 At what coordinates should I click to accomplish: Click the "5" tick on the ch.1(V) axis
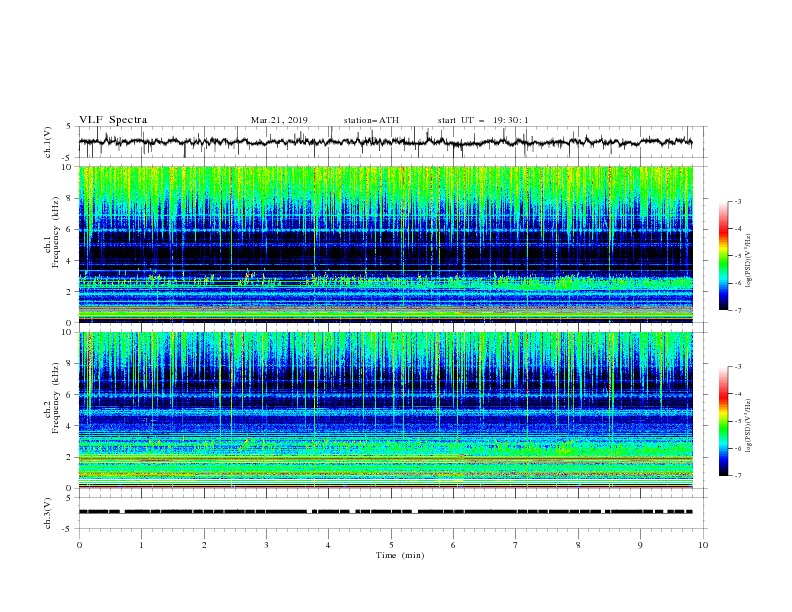click(x=69, y=126)
